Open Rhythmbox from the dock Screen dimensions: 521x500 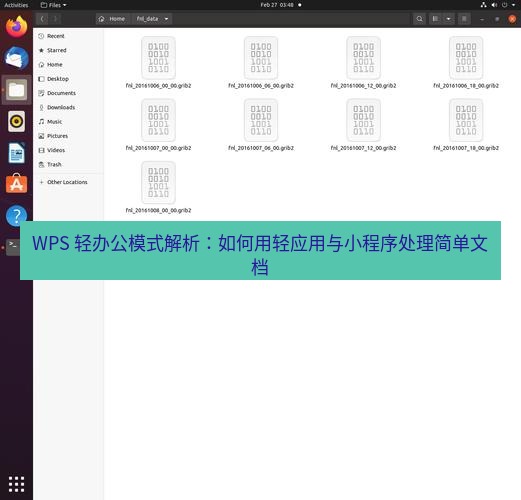(16, 121)
